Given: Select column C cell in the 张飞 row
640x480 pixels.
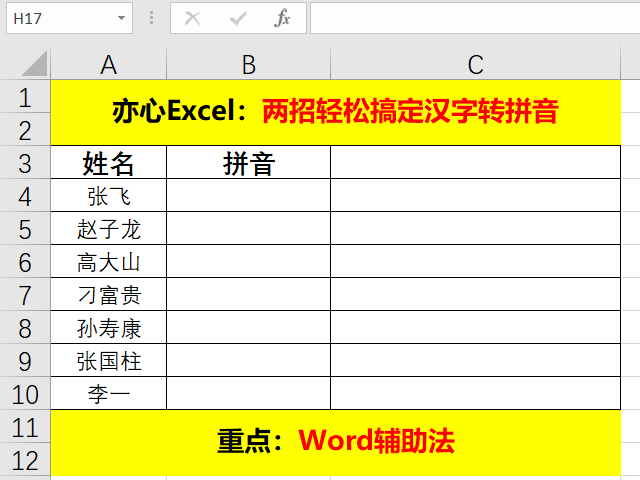Looking at the screenshot, I should click(476, 196).
